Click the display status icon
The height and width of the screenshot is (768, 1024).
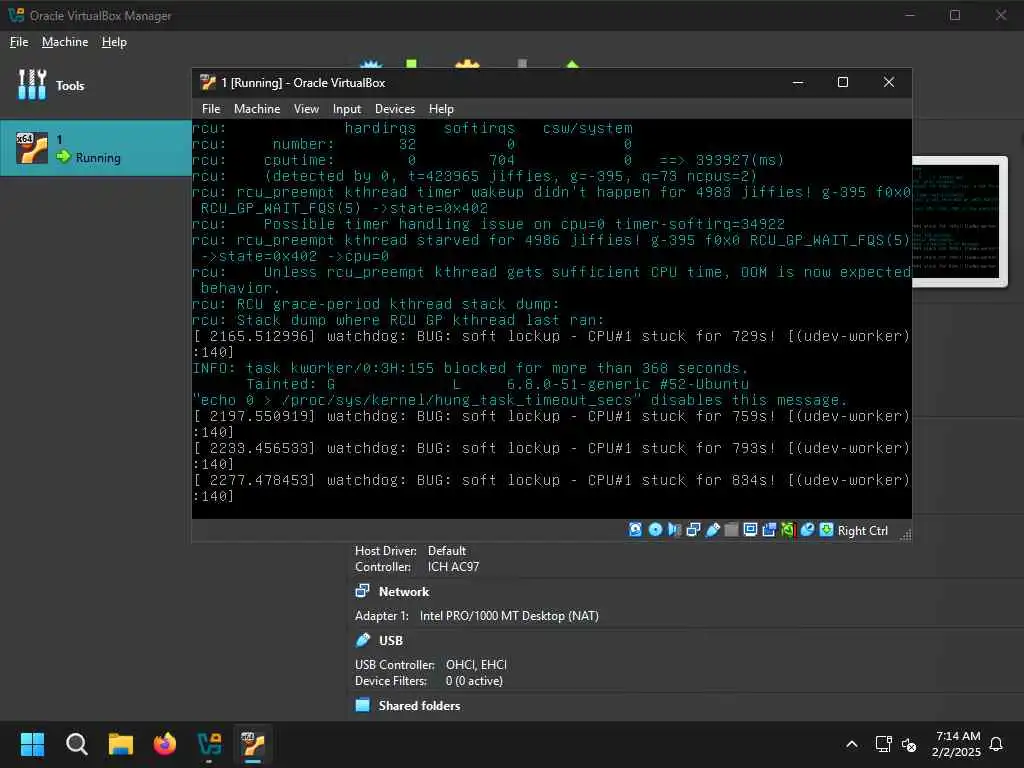[x=750, y=530]
